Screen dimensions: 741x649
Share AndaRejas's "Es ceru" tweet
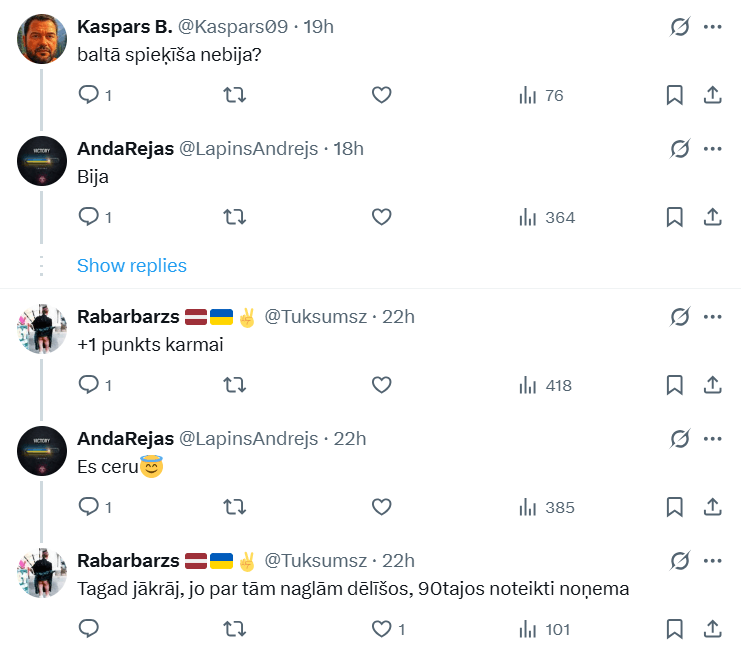click(x=713, y=507)
